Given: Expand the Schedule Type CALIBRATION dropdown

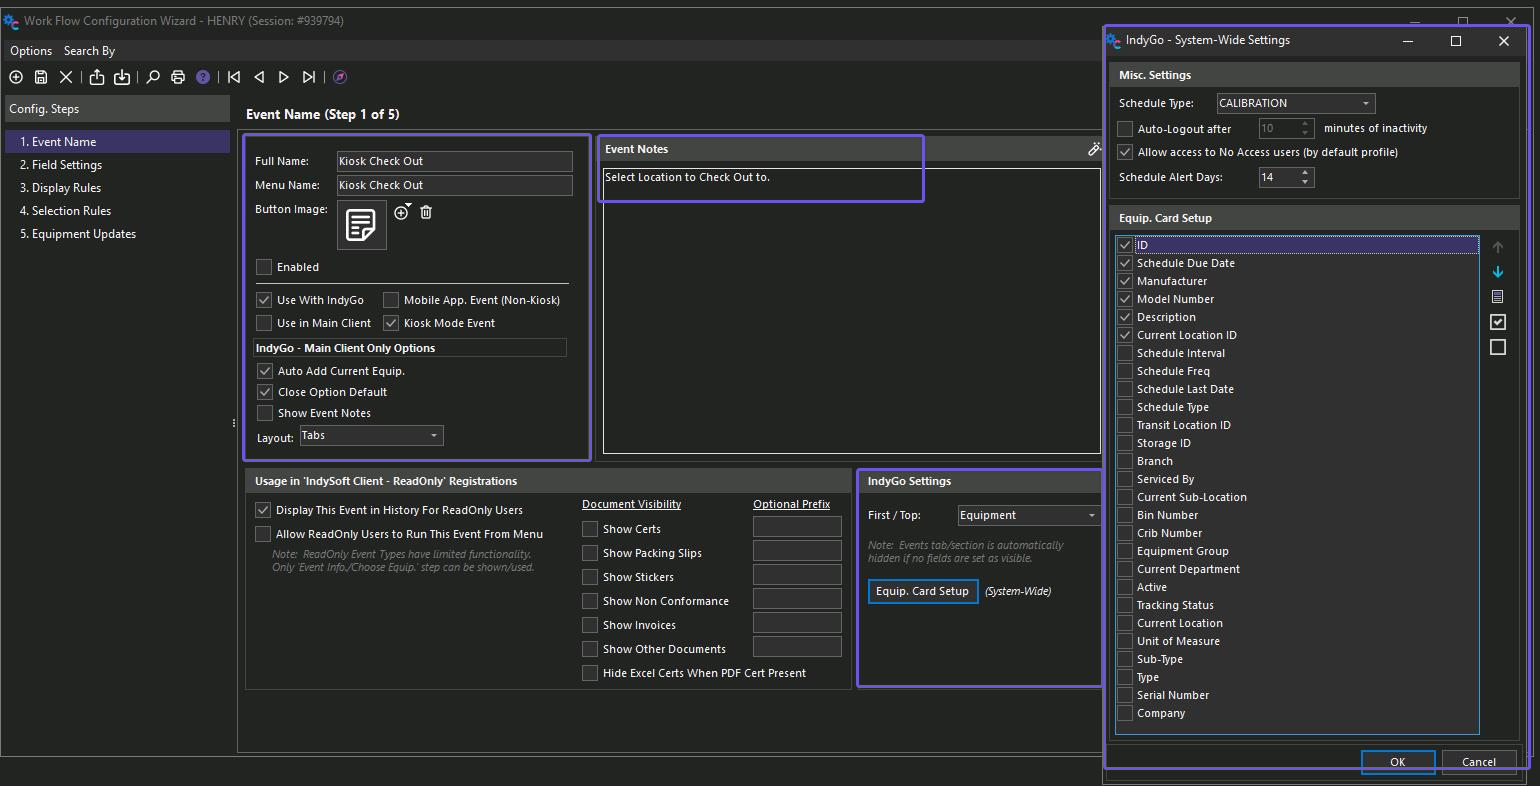Looking at the screenshot, I should 1295,103.
